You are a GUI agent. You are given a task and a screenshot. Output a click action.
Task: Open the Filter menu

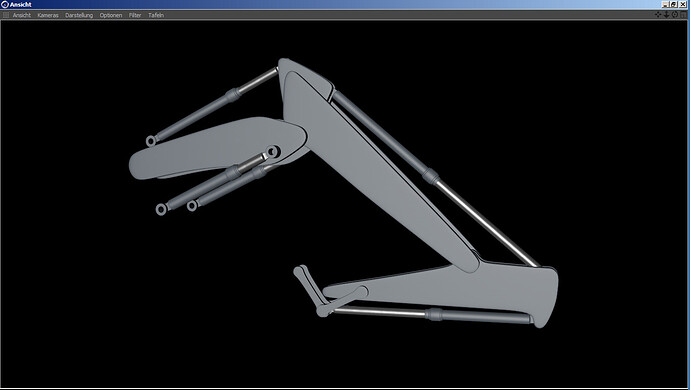click(x=135, y=15)
